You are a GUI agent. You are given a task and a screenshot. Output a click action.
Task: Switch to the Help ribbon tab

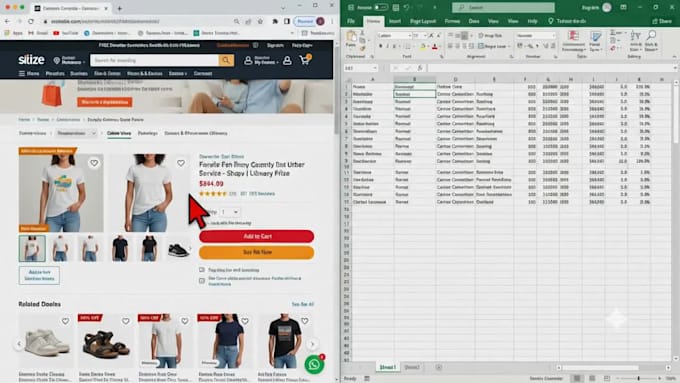[532, 21]
